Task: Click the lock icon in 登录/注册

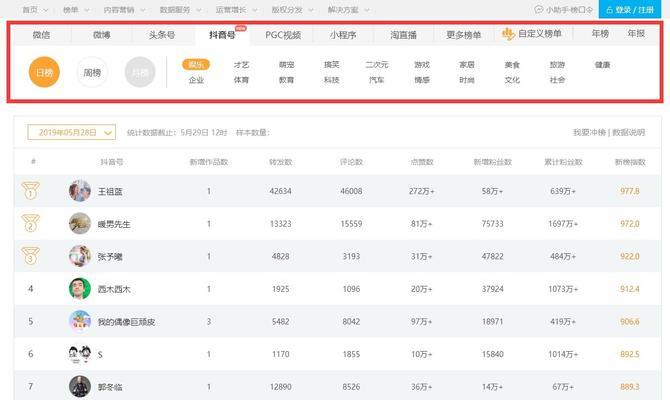Action: click(x=610, y=9)
